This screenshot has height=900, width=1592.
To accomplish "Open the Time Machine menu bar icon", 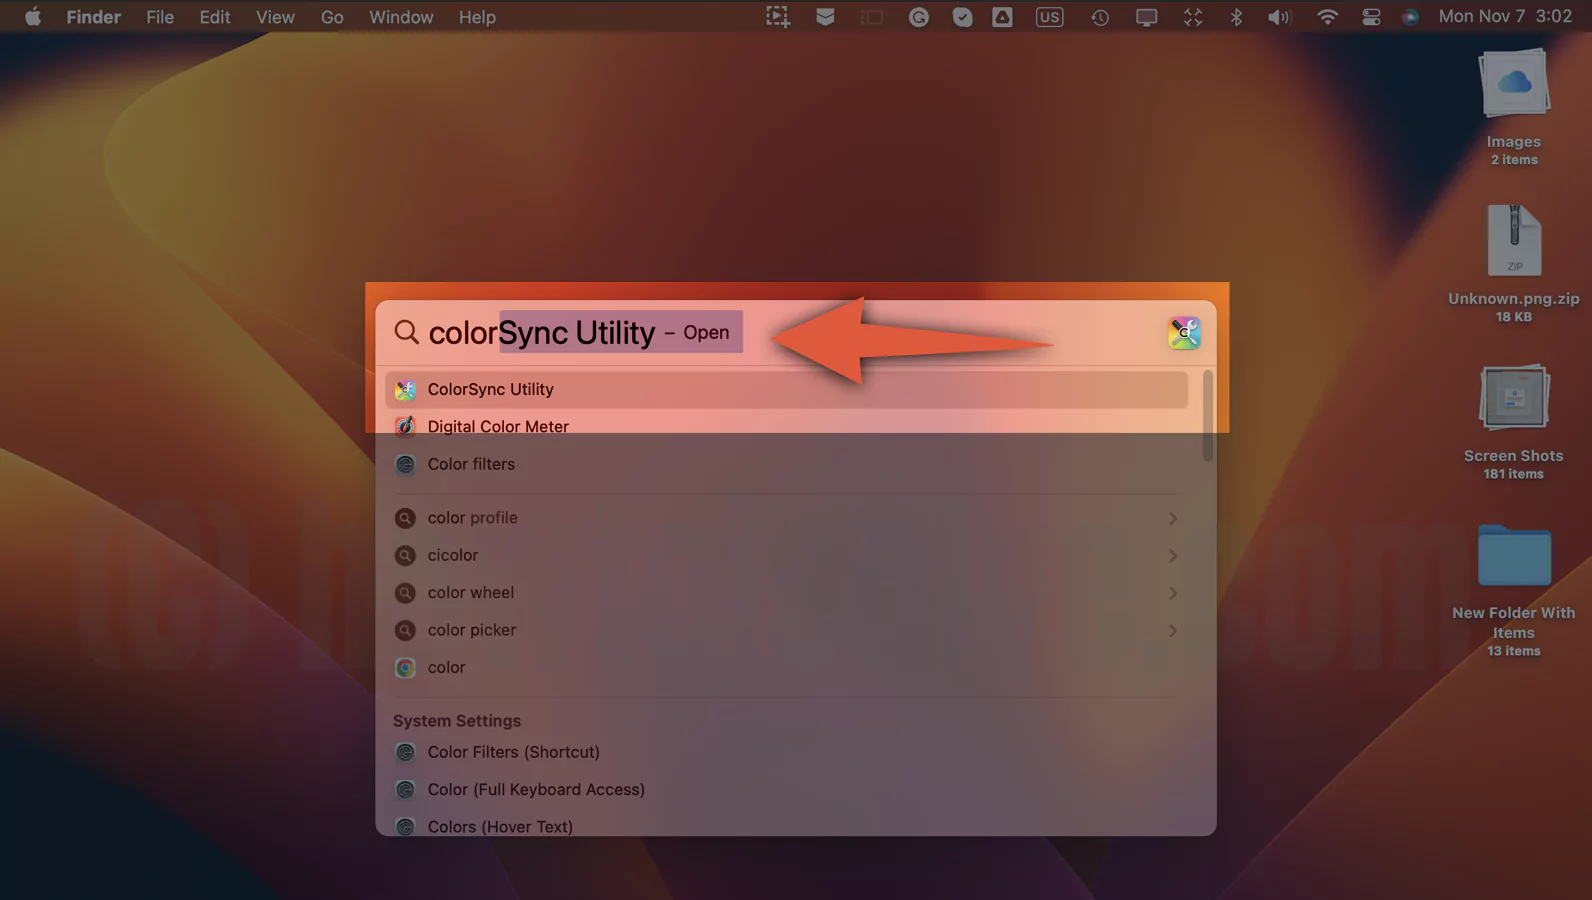I will click(1100, 17).
